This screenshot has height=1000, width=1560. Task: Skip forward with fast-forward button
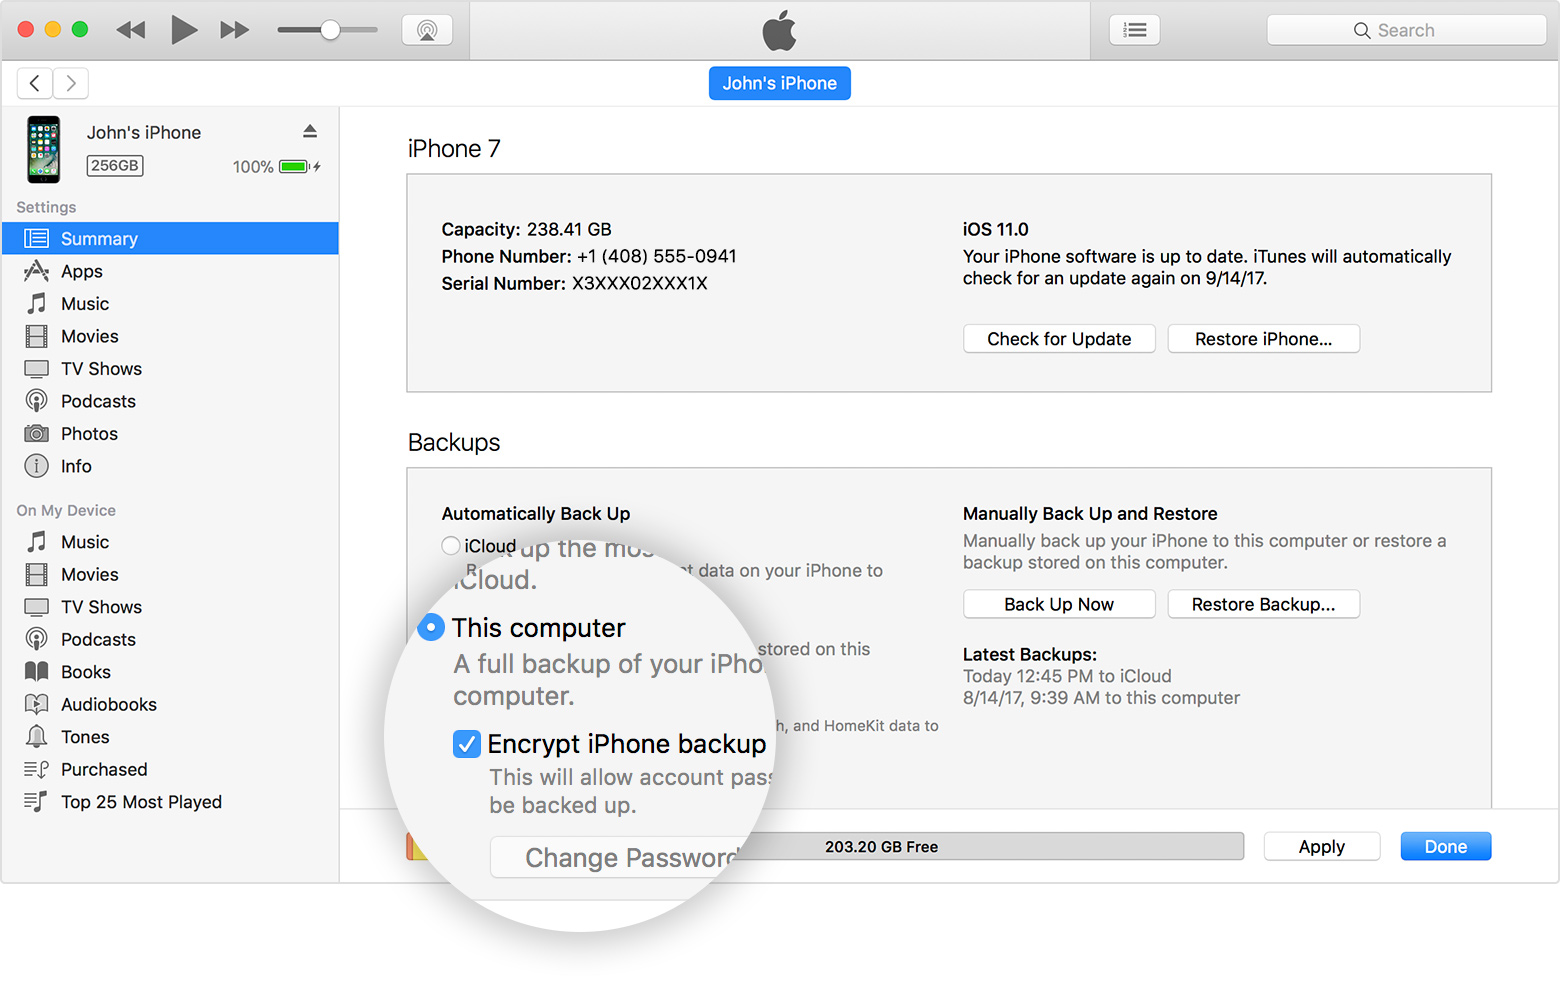pos(235,30)
